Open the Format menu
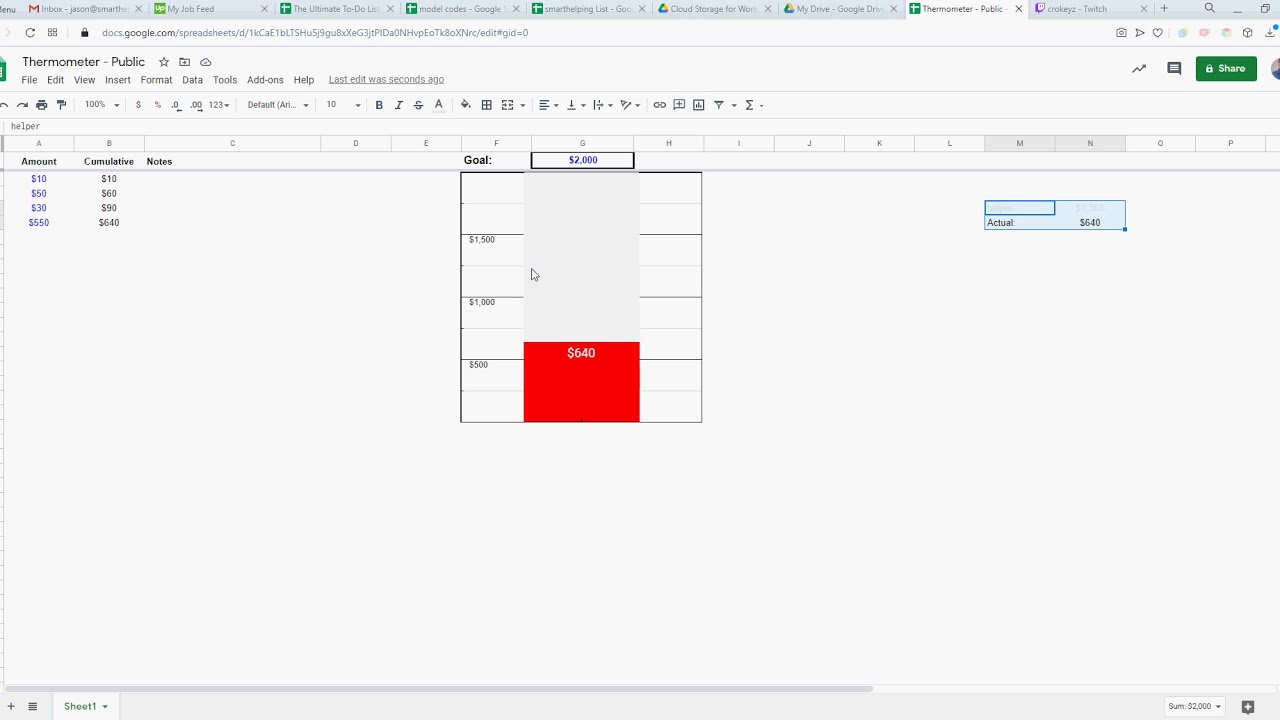Image resolution: width=1280 pixels, height=720 pixels. pyautogui.click(x=156, y=80)
